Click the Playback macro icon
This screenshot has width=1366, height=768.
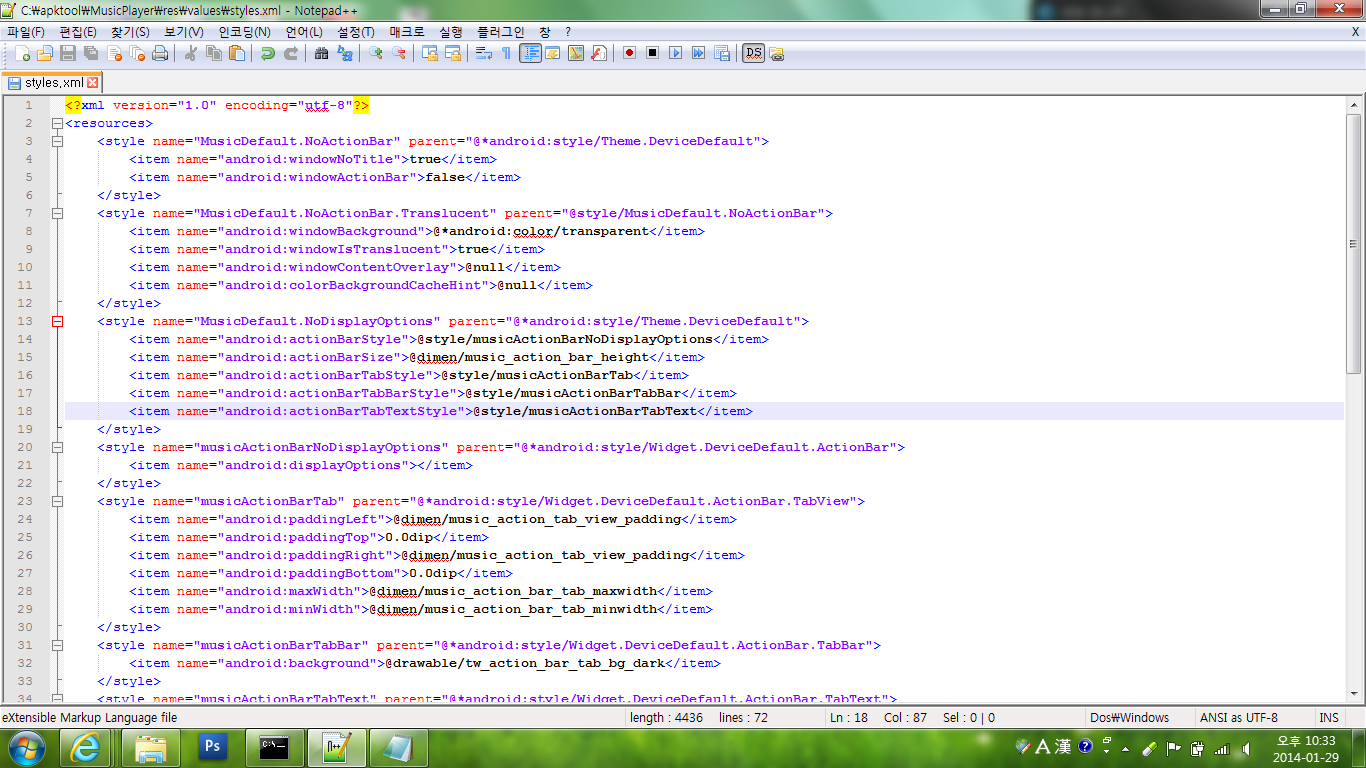click(x=675, y=53)
